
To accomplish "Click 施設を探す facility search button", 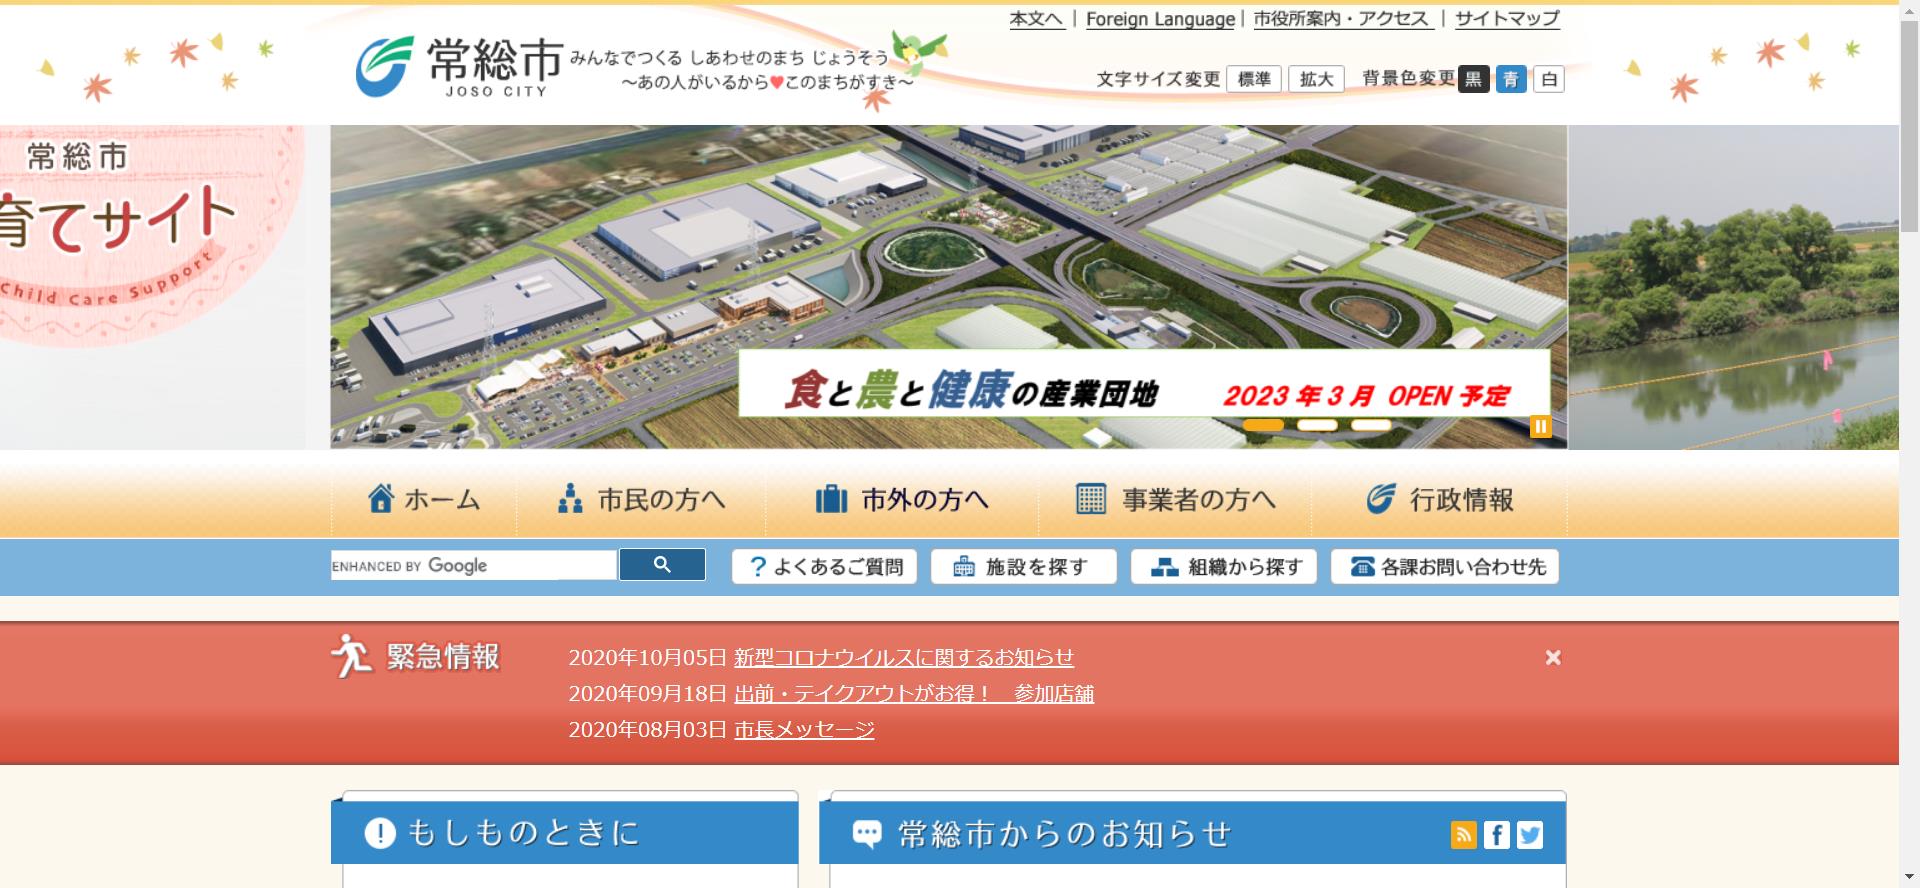I will [x=1023, y=567].
